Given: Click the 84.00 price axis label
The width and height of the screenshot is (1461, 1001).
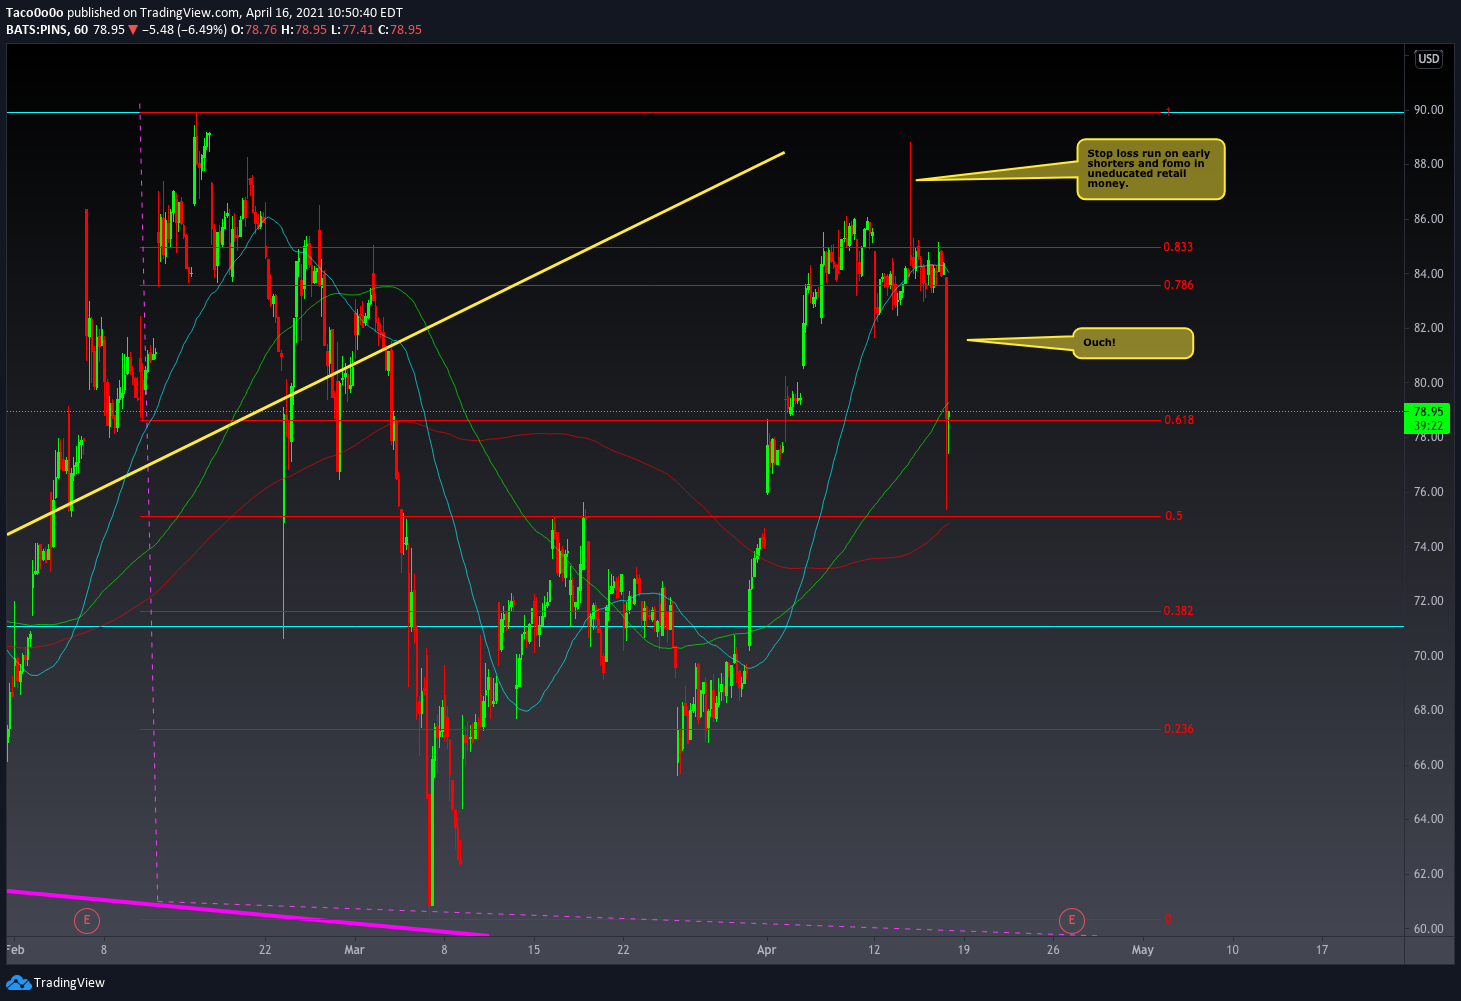Looking at the screenshot, I should (1428, 274).
